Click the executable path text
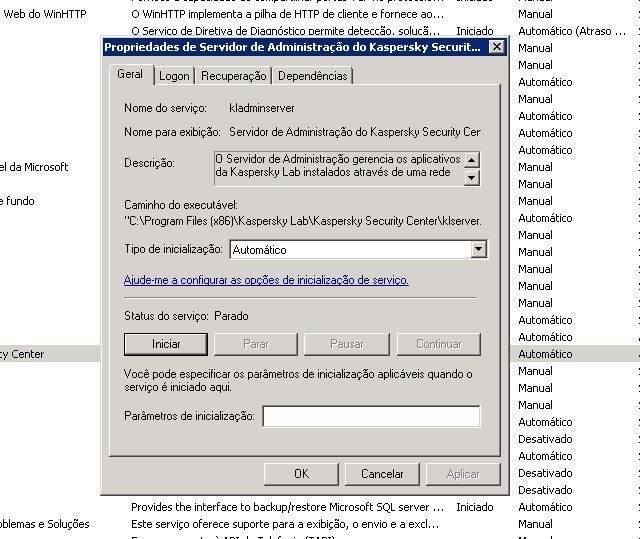 click(x=302, y=221)
